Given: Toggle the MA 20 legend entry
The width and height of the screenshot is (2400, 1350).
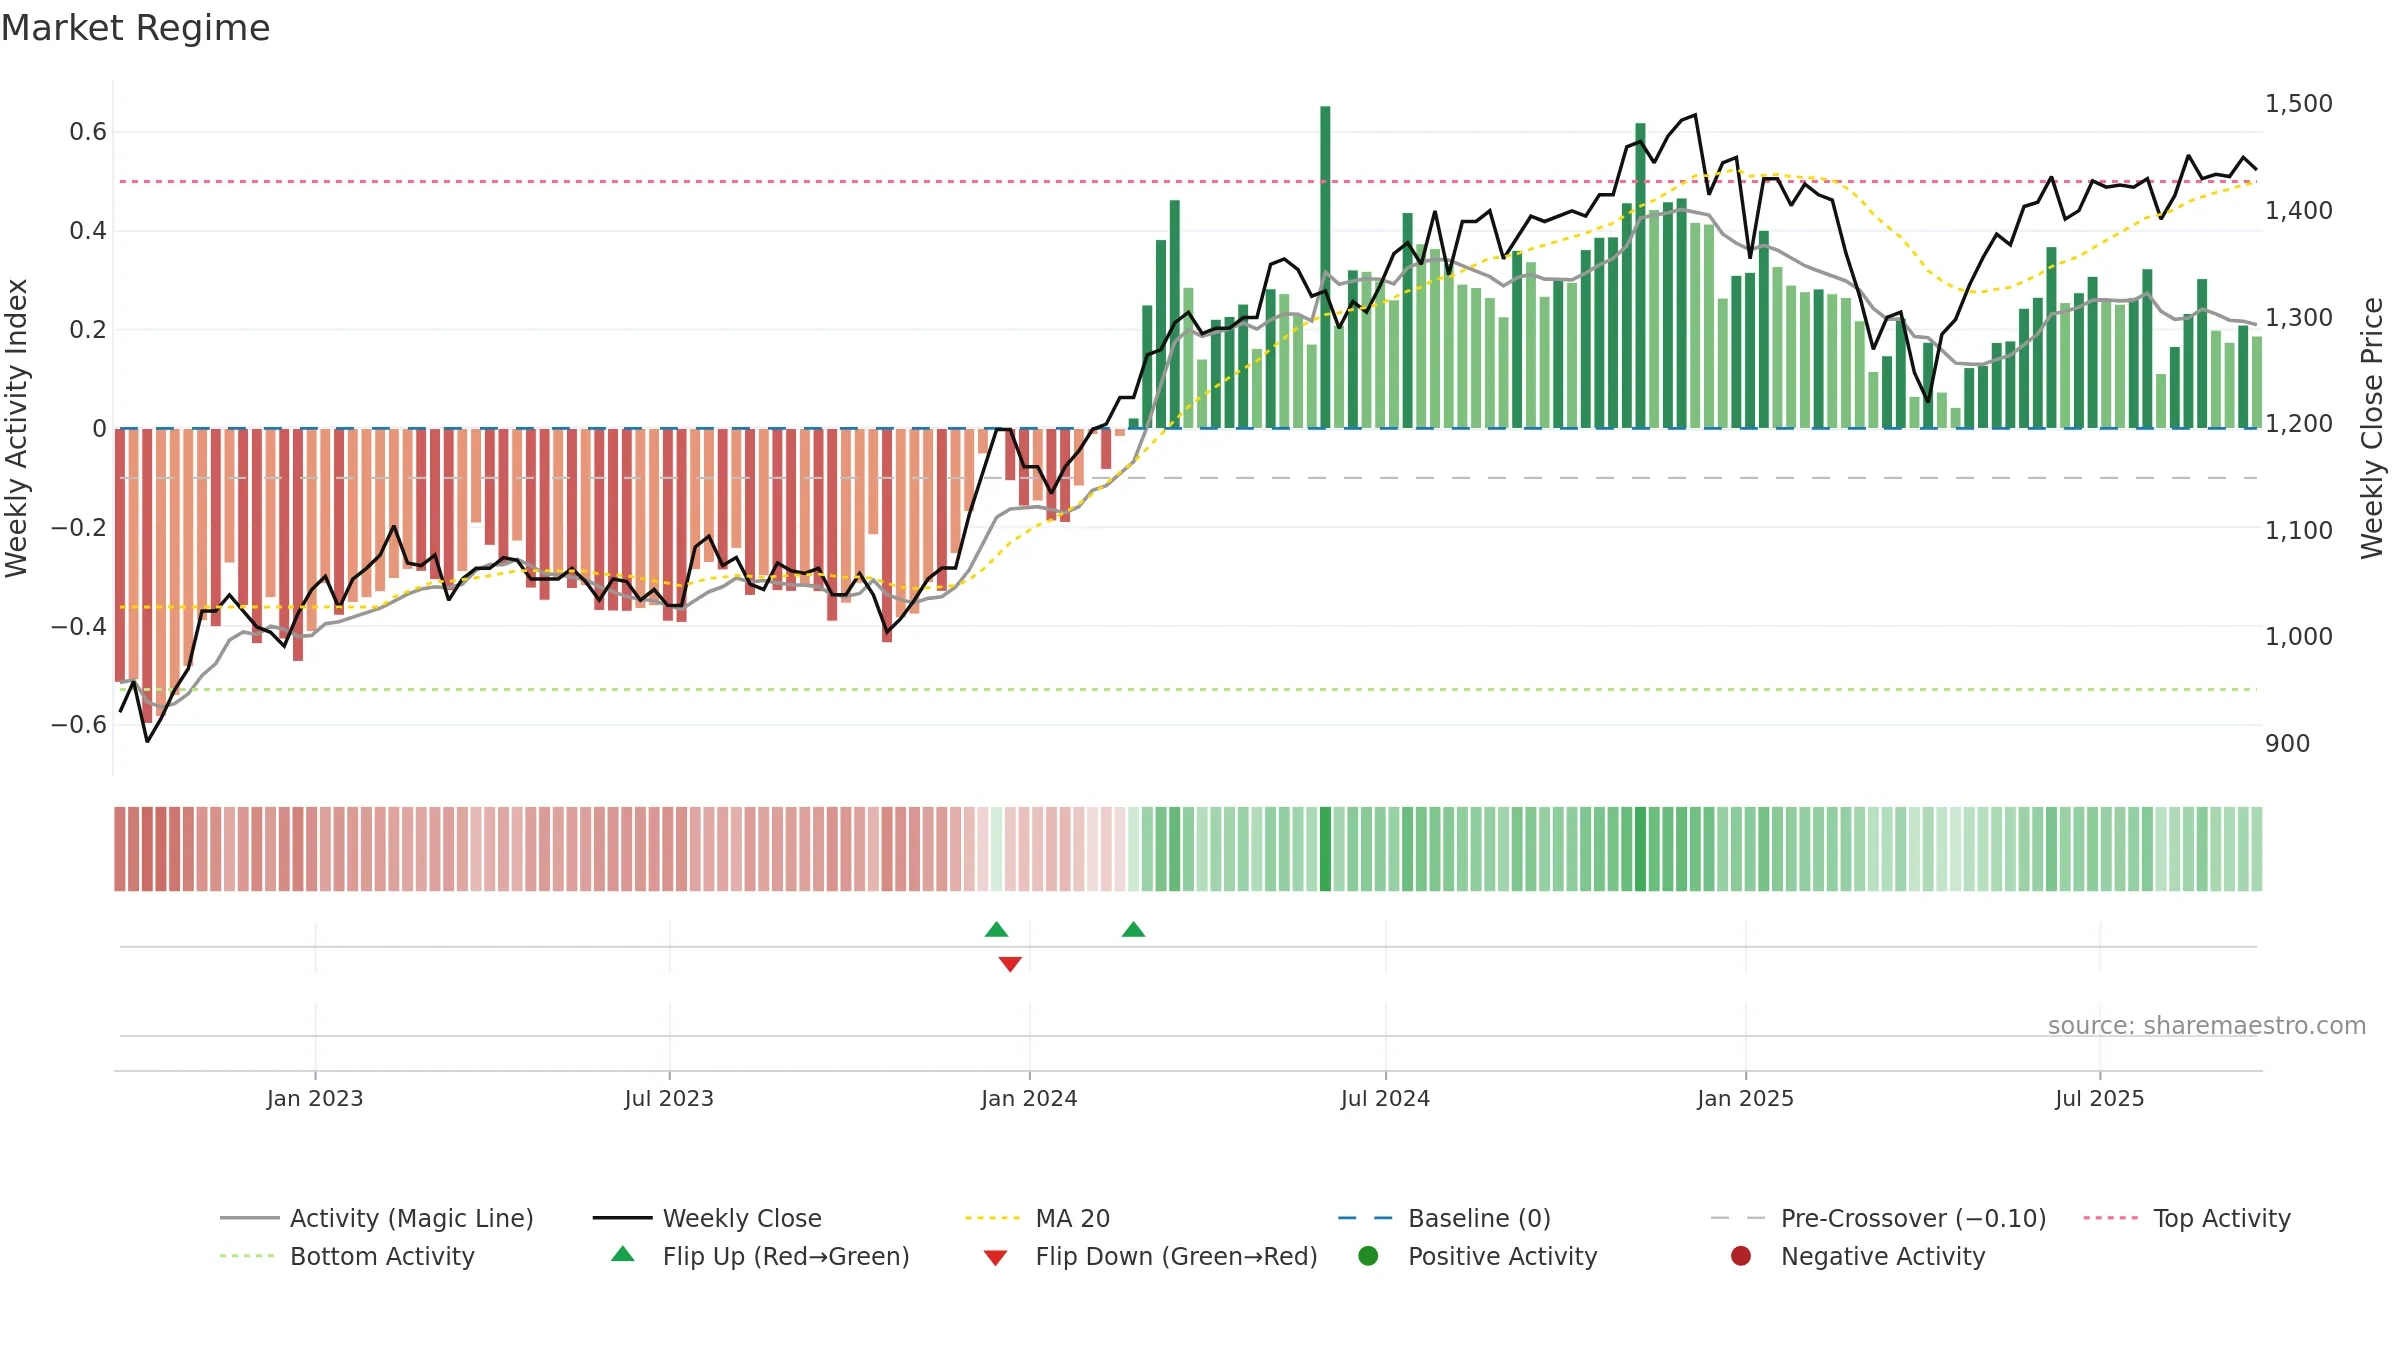Looking at the screenshot, I should pos(1037,1218).
